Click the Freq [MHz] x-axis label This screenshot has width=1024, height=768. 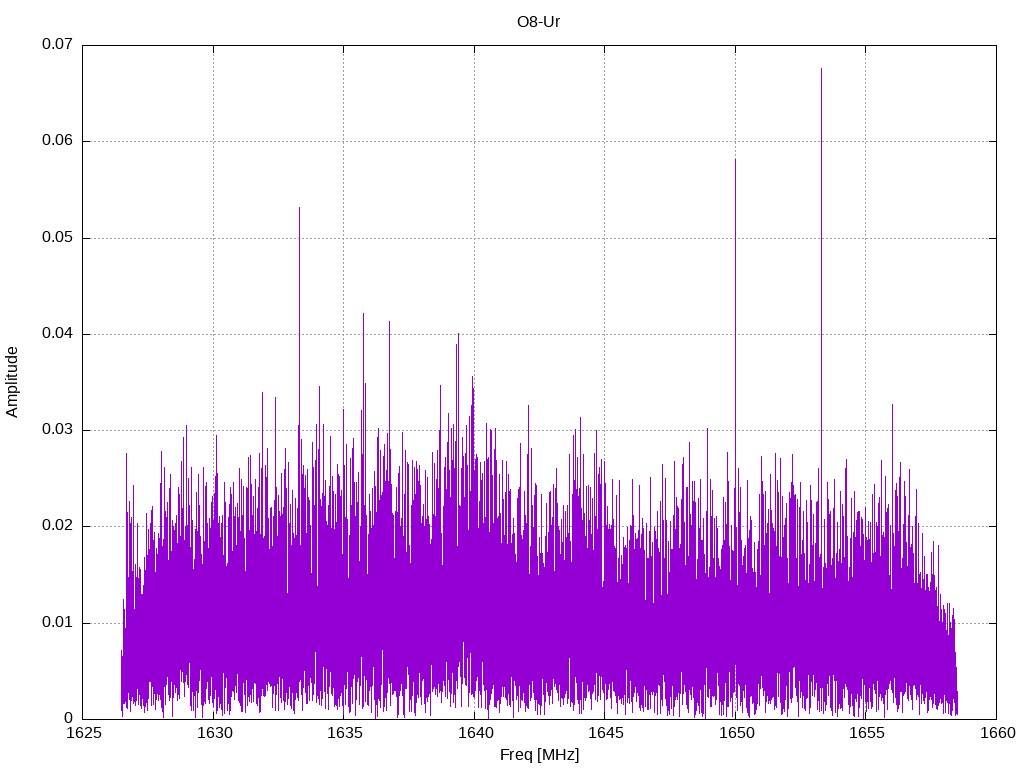pyautogui.click(x=539, y=755)
